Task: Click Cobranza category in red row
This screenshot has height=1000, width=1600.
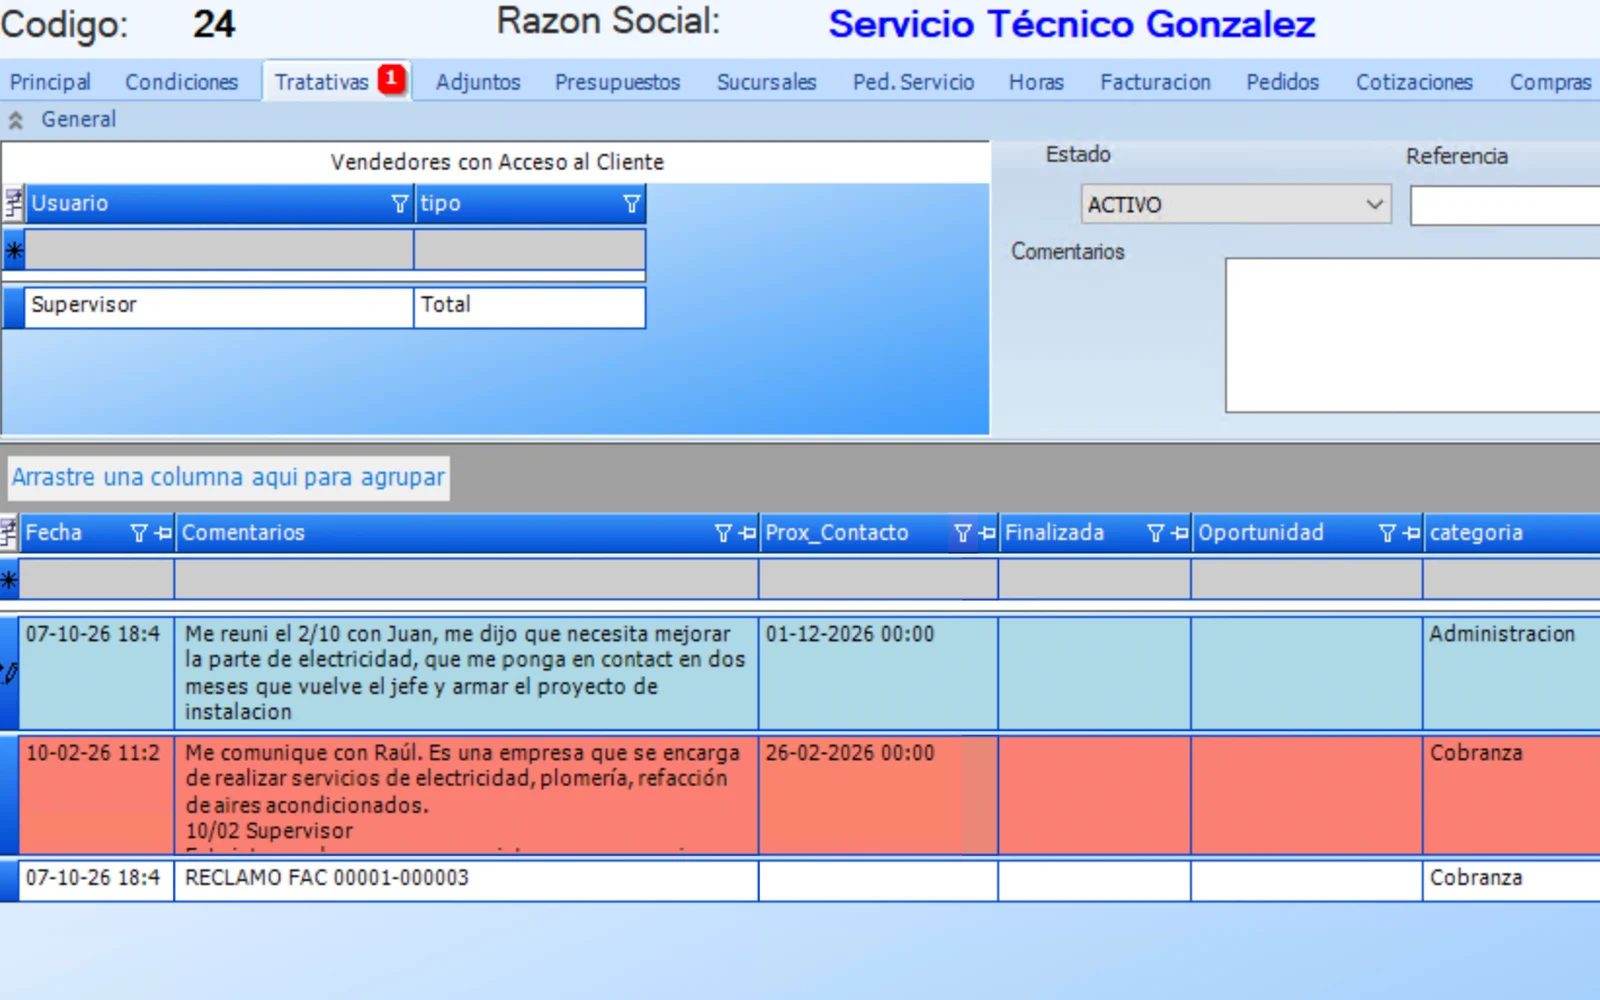Action: click(x=1512, y=795)
